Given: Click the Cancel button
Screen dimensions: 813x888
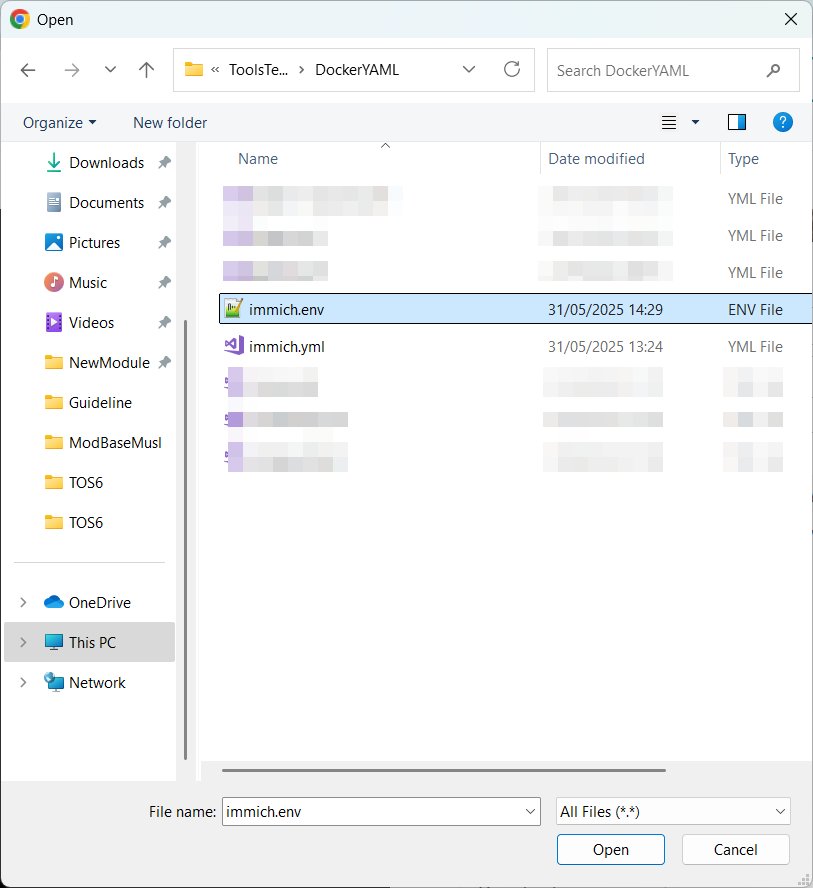Looking at the screenshot, I should [x=735, y=850].
